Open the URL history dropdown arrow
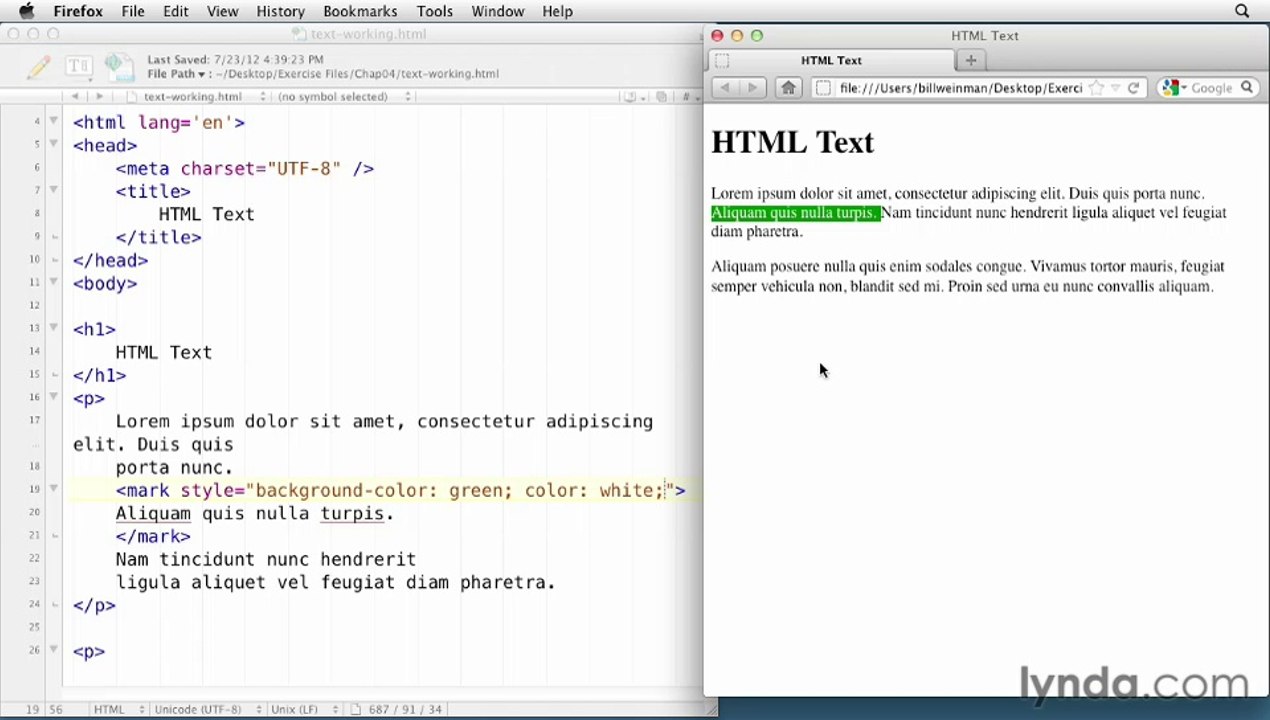1270x720 pixels. pos(1114,88)
